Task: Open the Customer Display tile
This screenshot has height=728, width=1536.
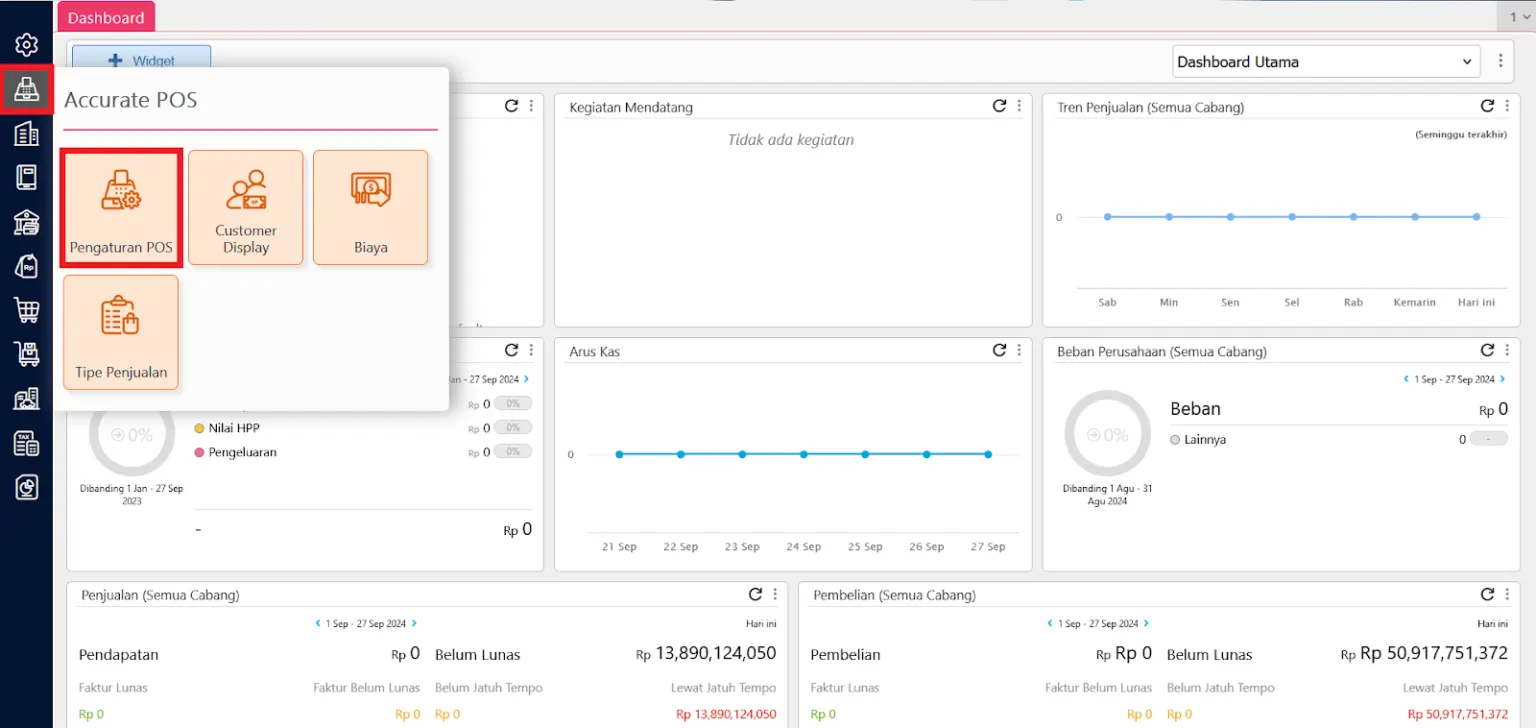Action: point(245,208)
